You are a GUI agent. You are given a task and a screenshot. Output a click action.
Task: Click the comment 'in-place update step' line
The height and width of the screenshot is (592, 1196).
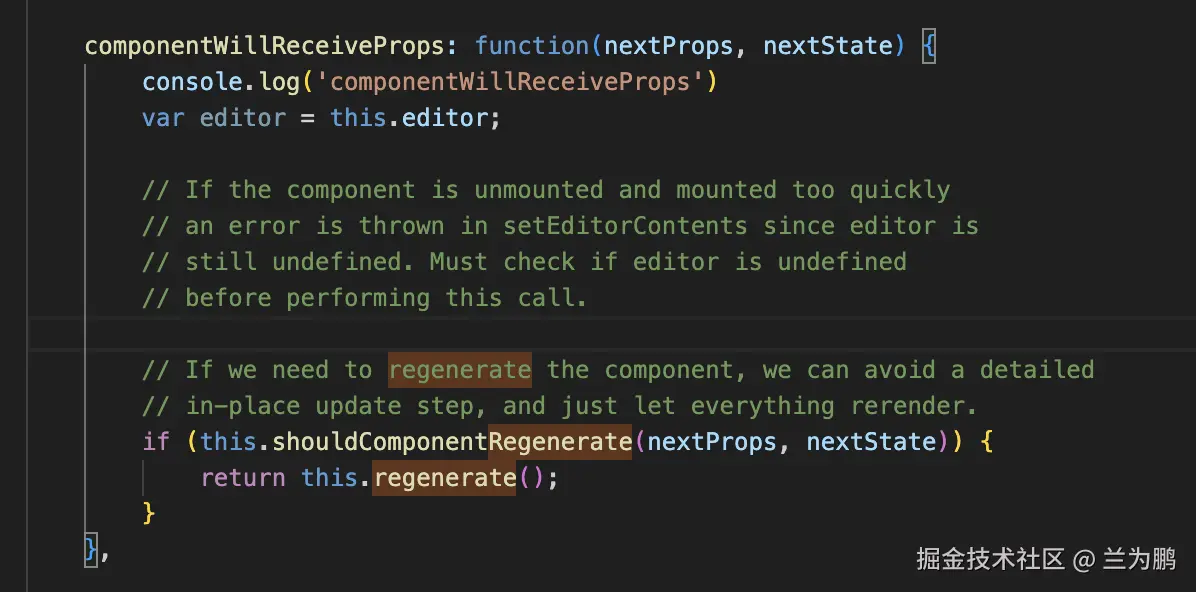pyautogui.click(x=559, y=406)
